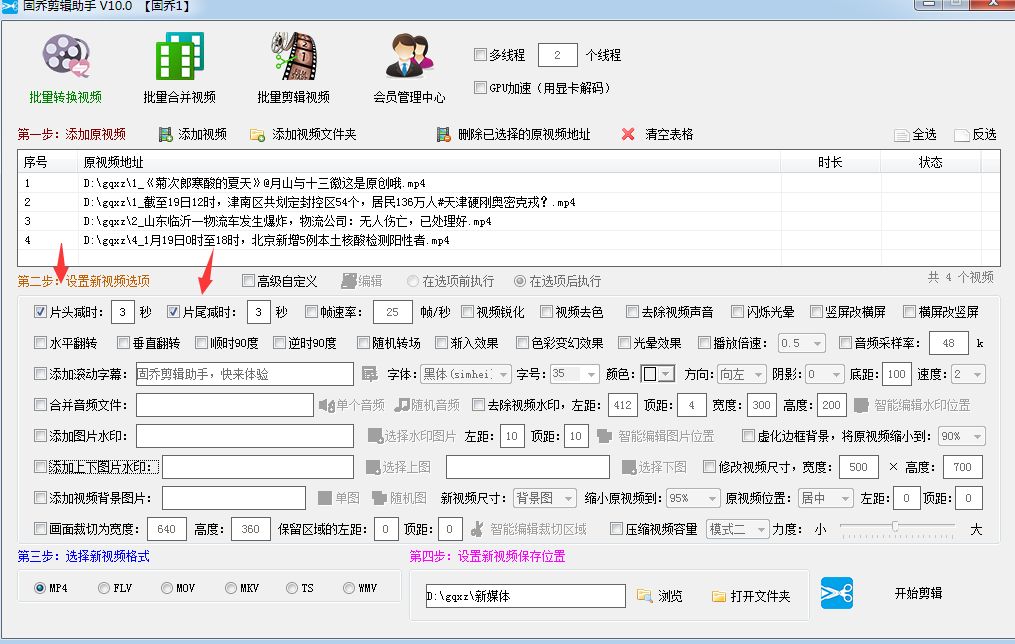
Task: Select the WMV format radio button
Action: [x=348, y=588]
